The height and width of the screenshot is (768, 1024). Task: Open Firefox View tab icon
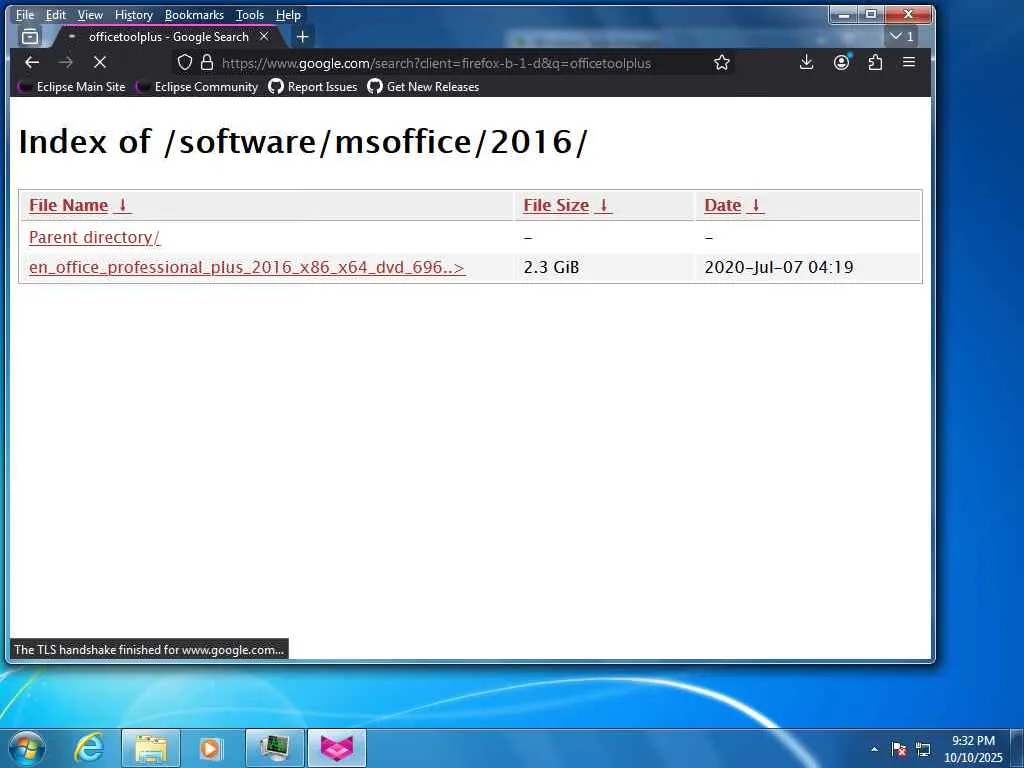[30, 37]
